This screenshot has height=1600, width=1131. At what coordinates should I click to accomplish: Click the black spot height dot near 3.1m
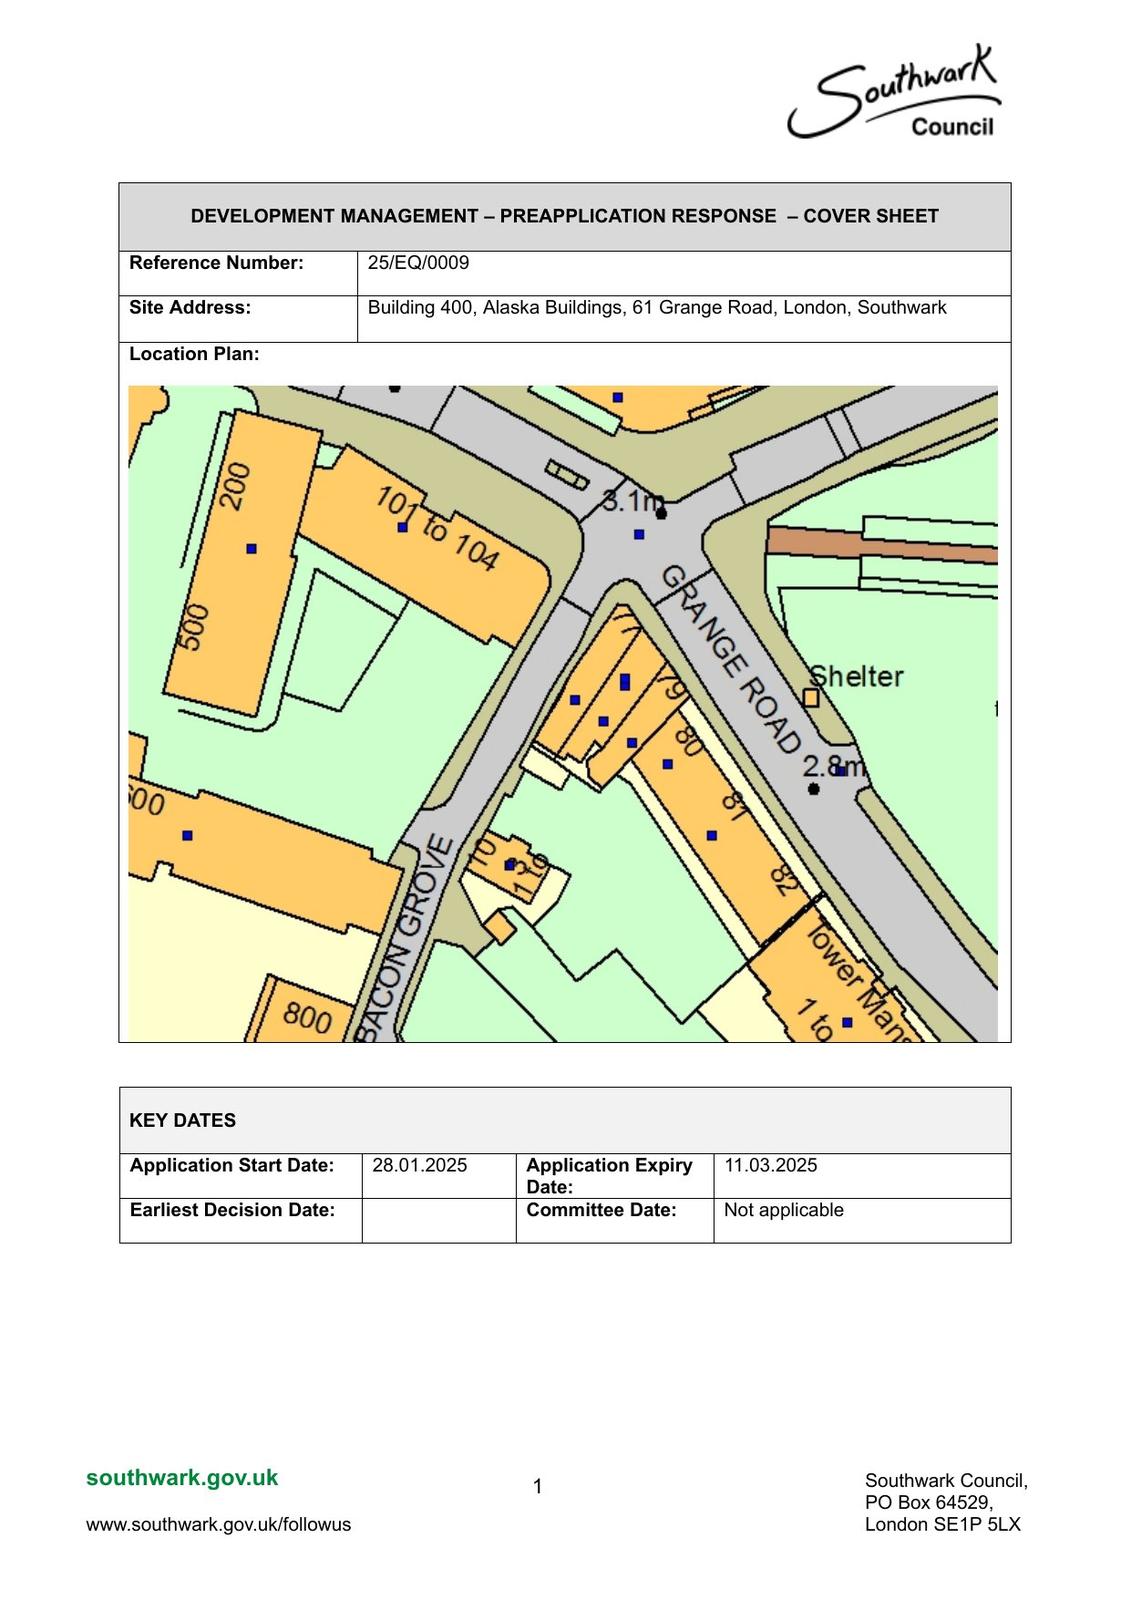[x=661, y=514]
